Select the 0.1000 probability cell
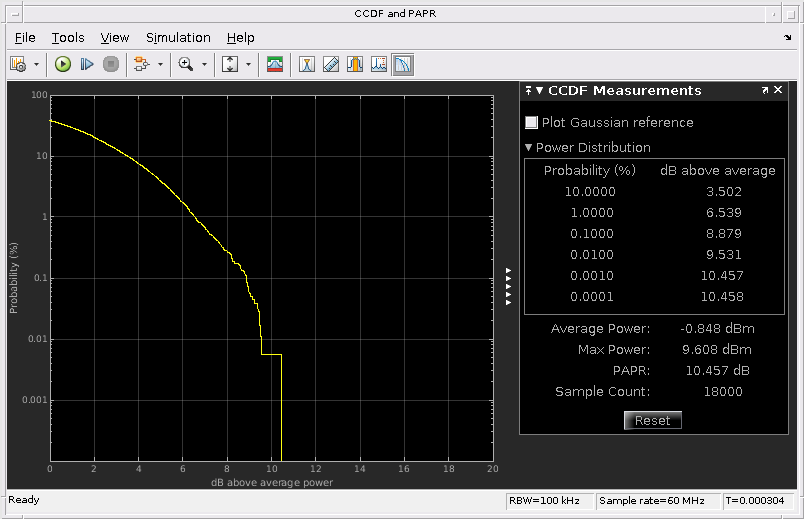804x519 pixels. pos(592,234)
